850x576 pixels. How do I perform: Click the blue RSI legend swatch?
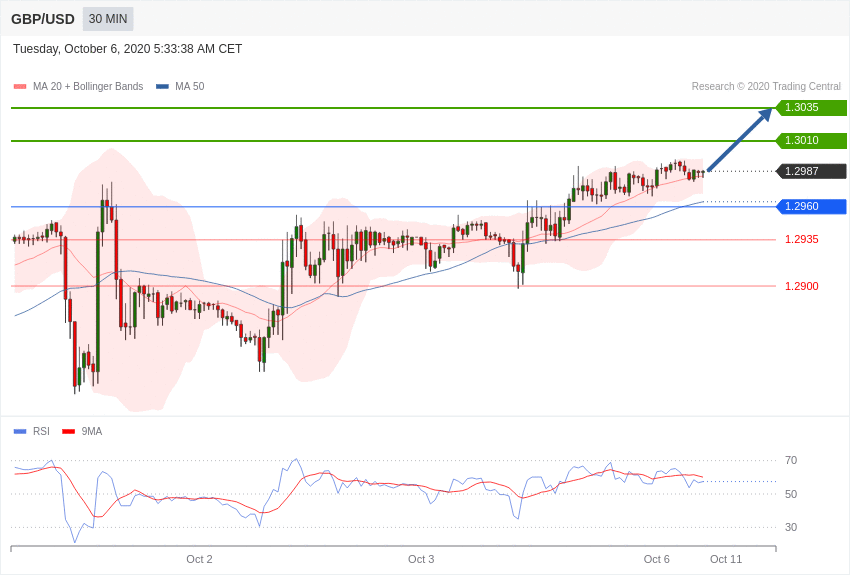(20, 431)
